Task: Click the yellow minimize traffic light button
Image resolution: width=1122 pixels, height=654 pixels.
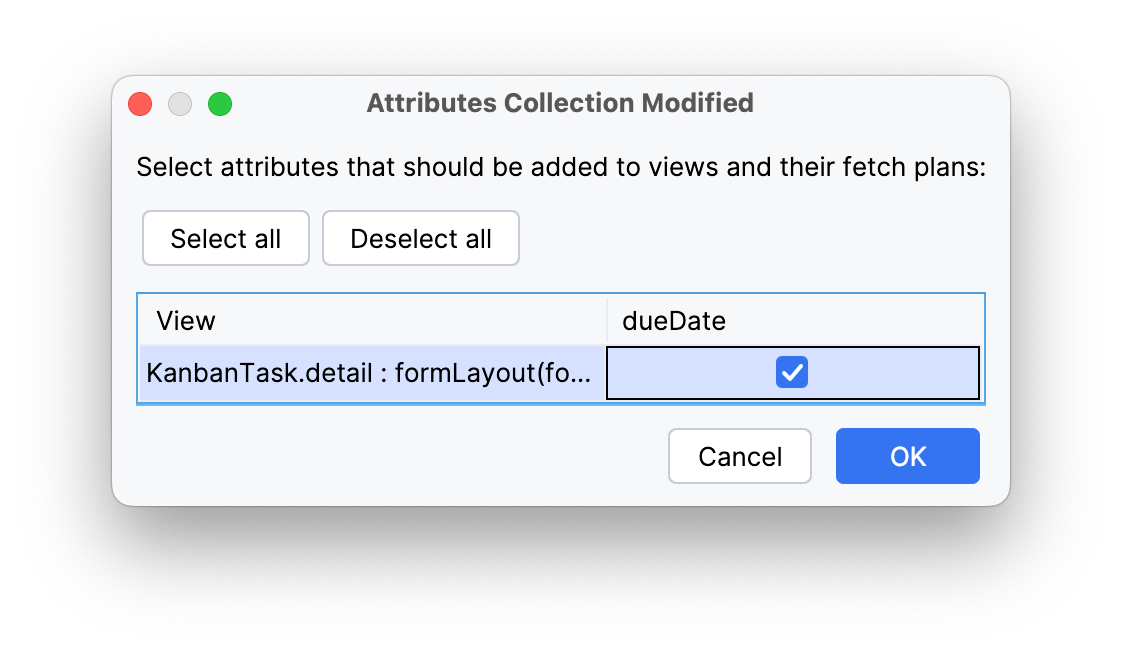Action: point(179,103)
